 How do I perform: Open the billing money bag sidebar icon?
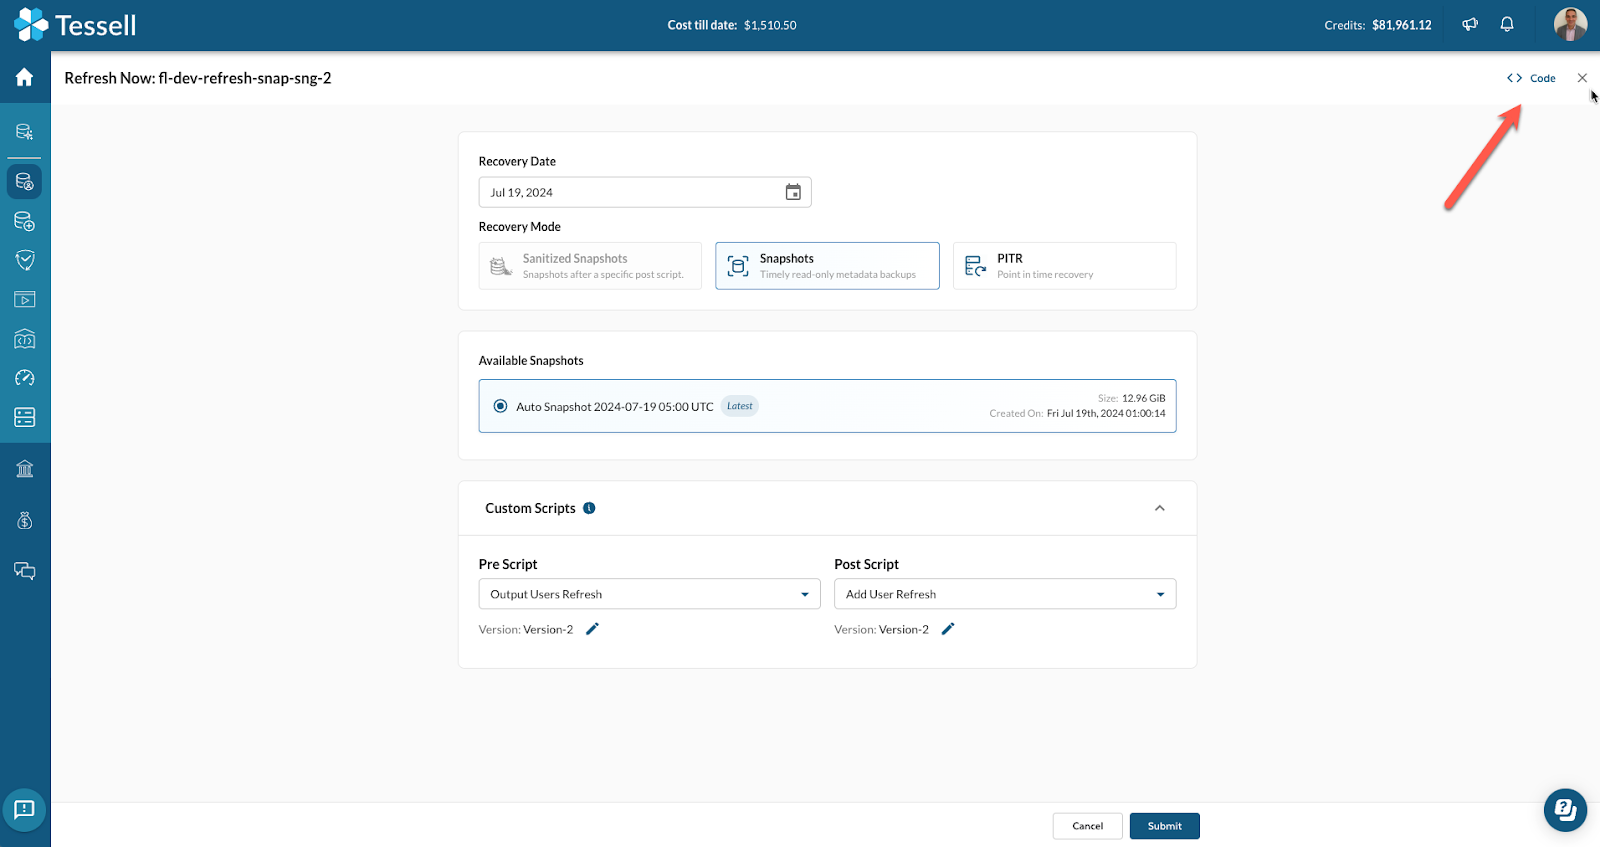[x=25, y=521]
